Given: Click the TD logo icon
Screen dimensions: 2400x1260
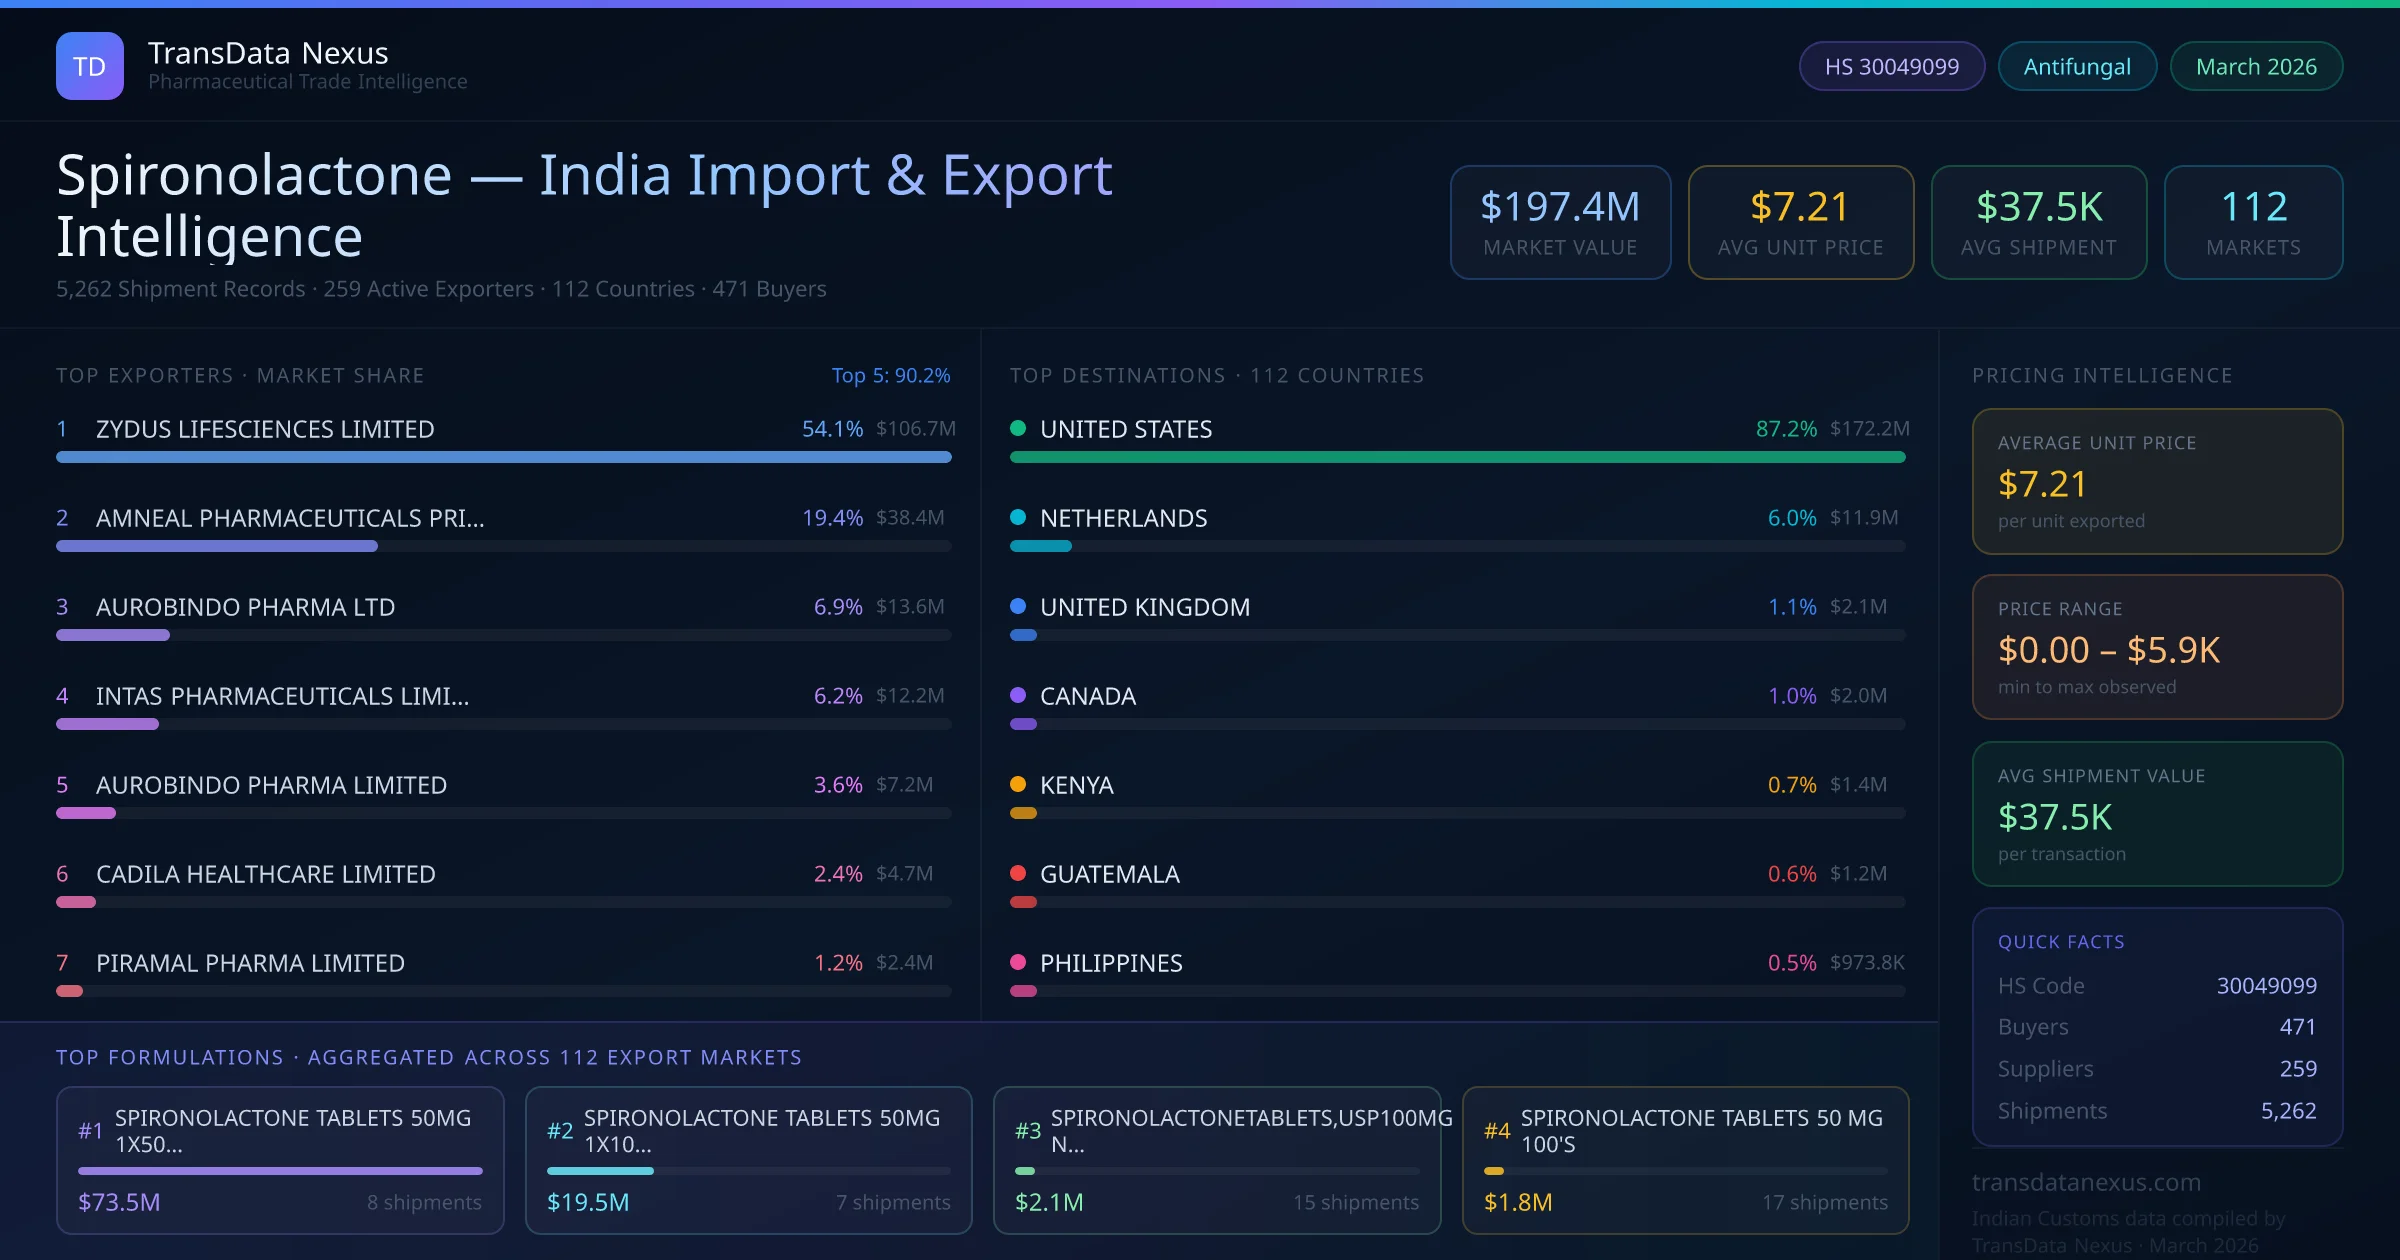Looking at the screenshot, I should coord(89,66).
